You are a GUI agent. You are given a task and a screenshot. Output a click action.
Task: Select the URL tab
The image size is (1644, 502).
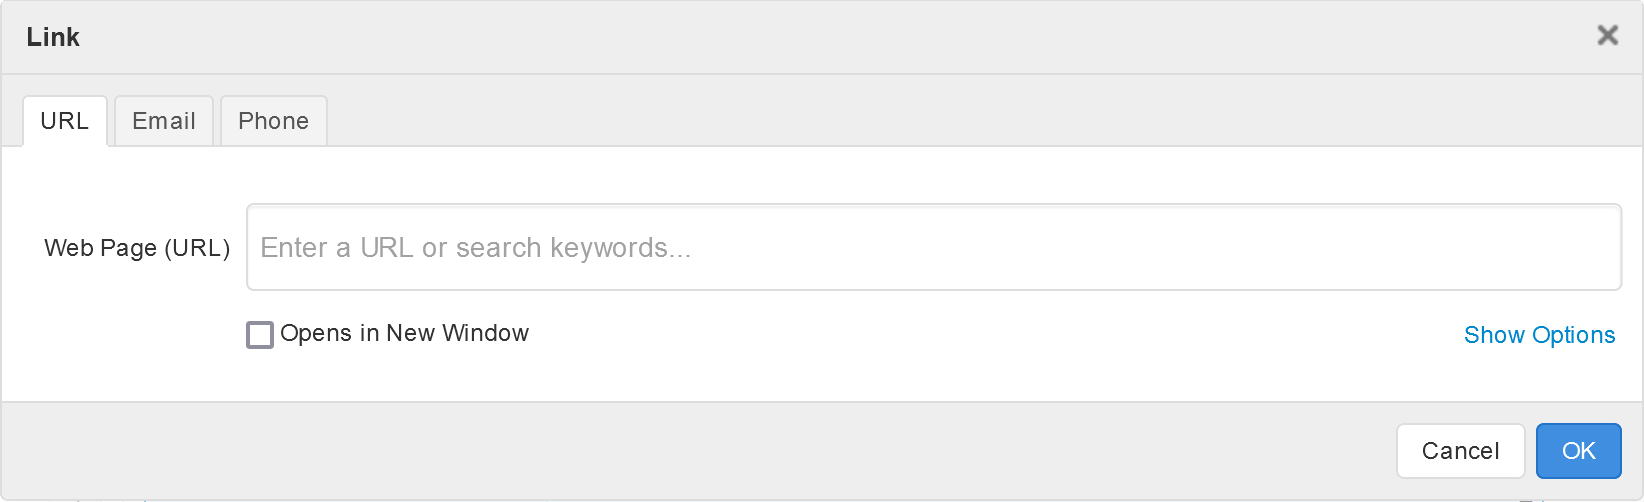(x=65, y=121)
